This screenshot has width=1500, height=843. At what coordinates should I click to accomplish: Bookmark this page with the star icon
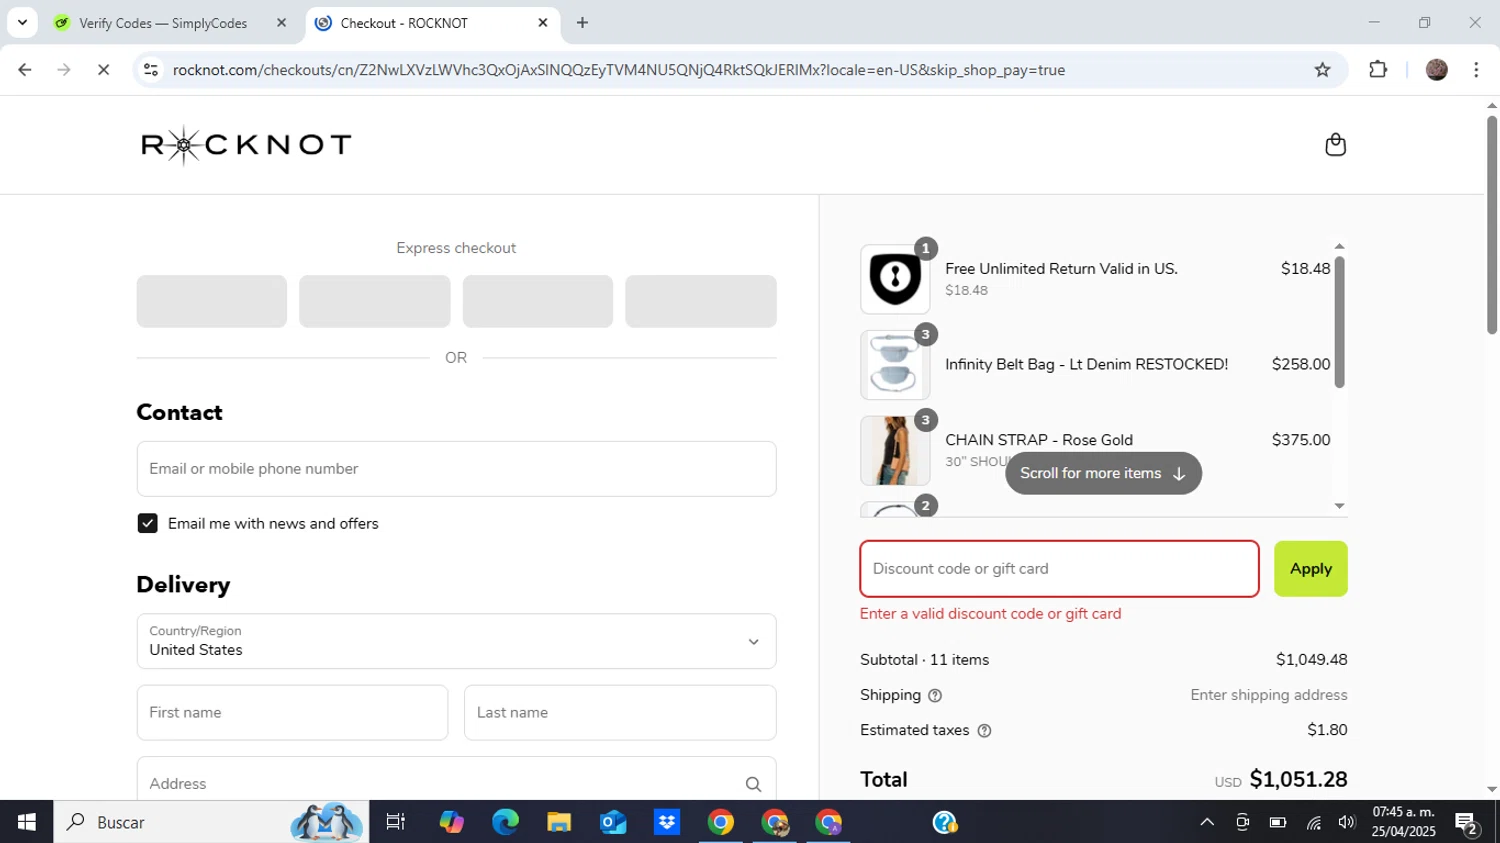click(x=1322, y=70)
